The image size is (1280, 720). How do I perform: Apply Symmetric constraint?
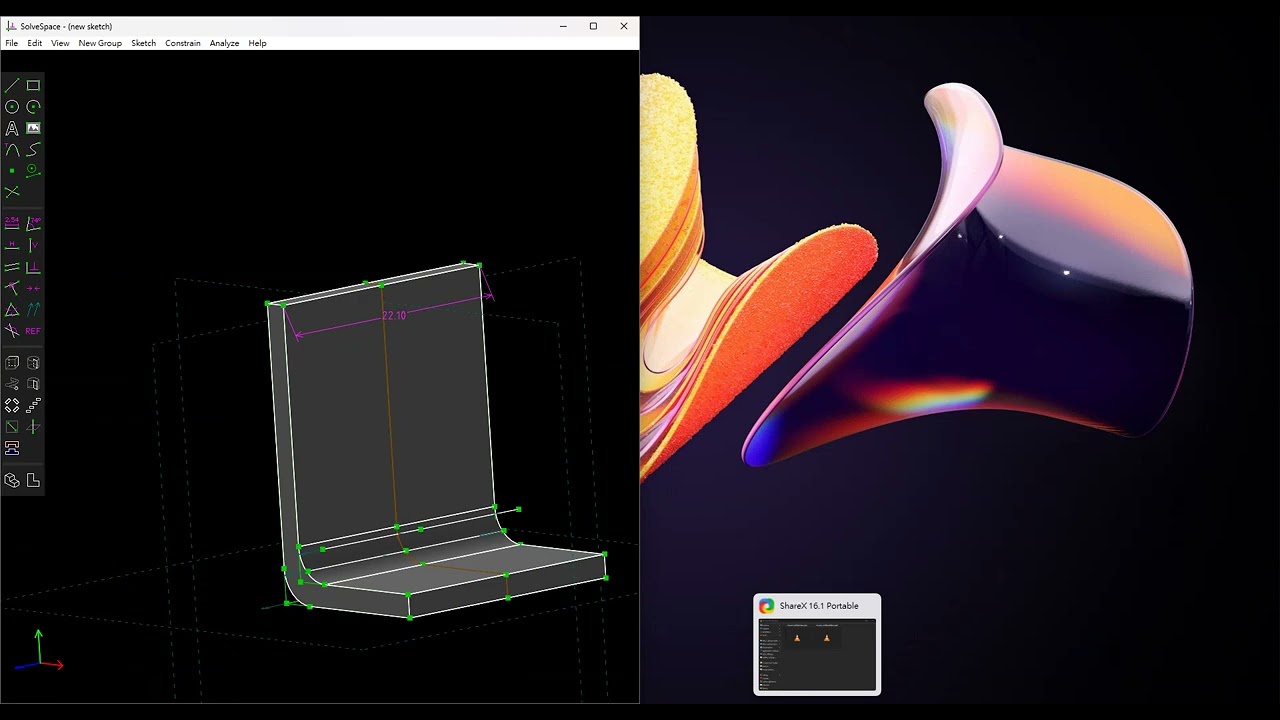pos(33,288)
